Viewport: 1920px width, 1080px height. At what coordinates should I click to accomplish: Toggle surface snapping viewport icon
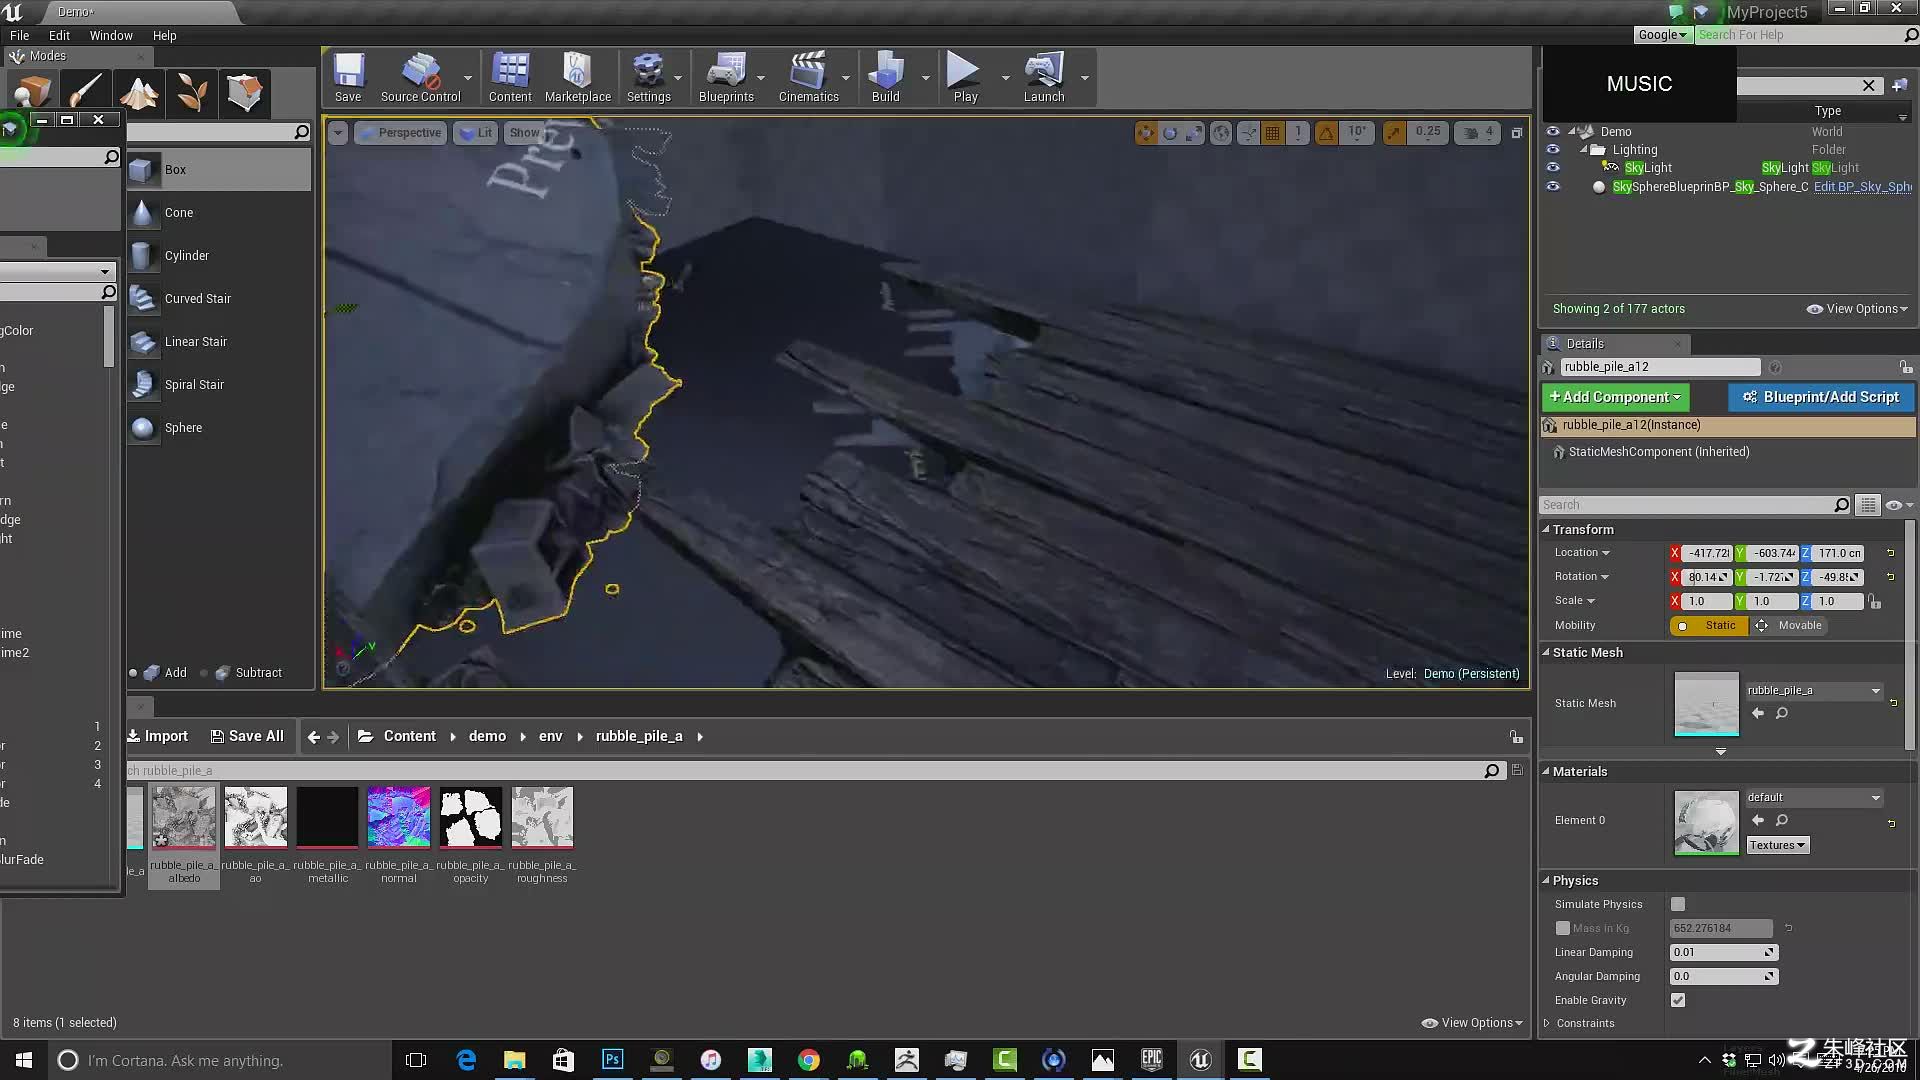coord(1248,132)
